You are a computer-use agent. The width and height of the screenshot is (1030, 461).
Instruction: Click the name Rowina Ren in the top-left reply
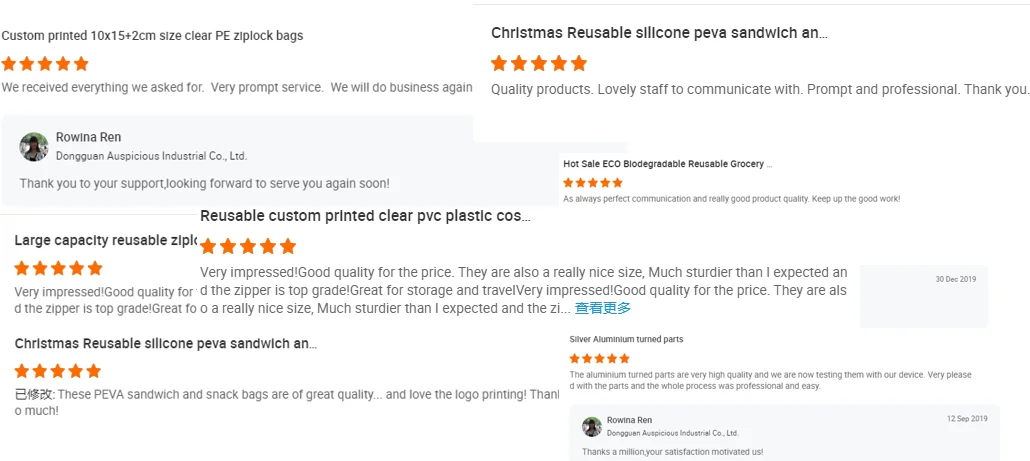coord(89,137)
